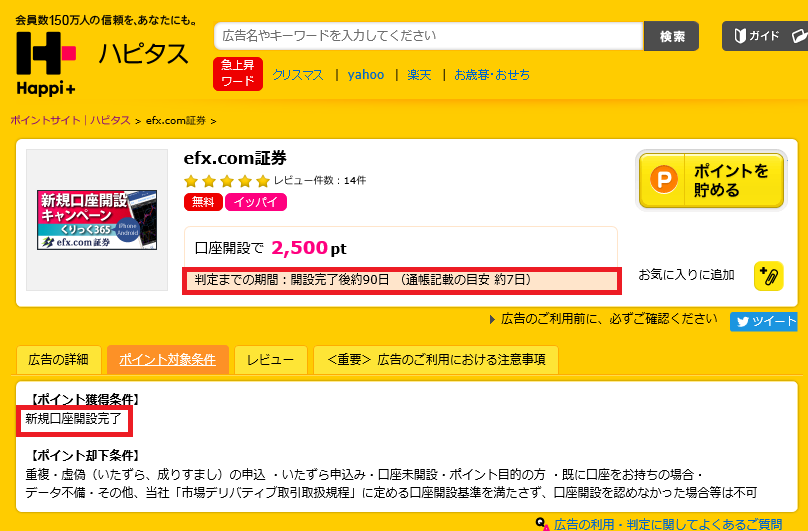The image size is (808, 531).
Task: Open the 広告のご利用における注意事項 tab
Action: 436,359
